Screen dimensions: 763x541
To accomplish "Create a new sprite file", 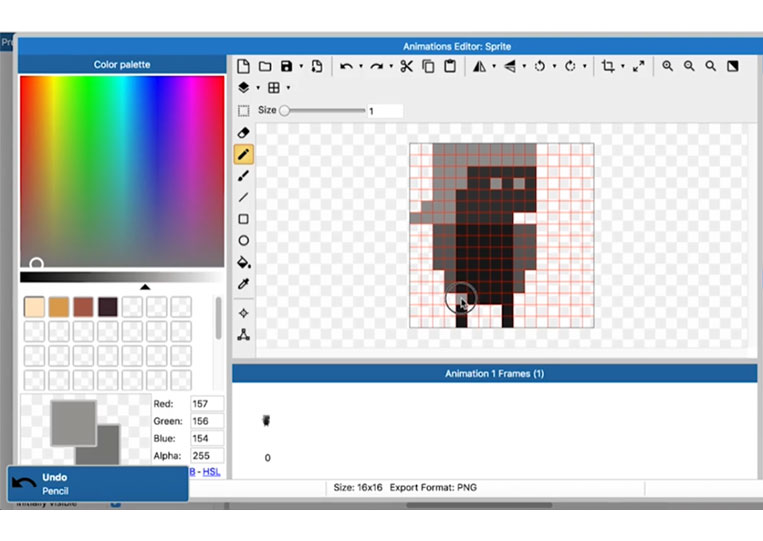I will point(243,66).
